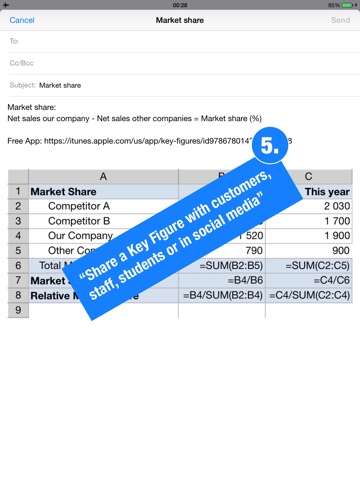
Task: Select column C header
Action: [x=309, y=176]
